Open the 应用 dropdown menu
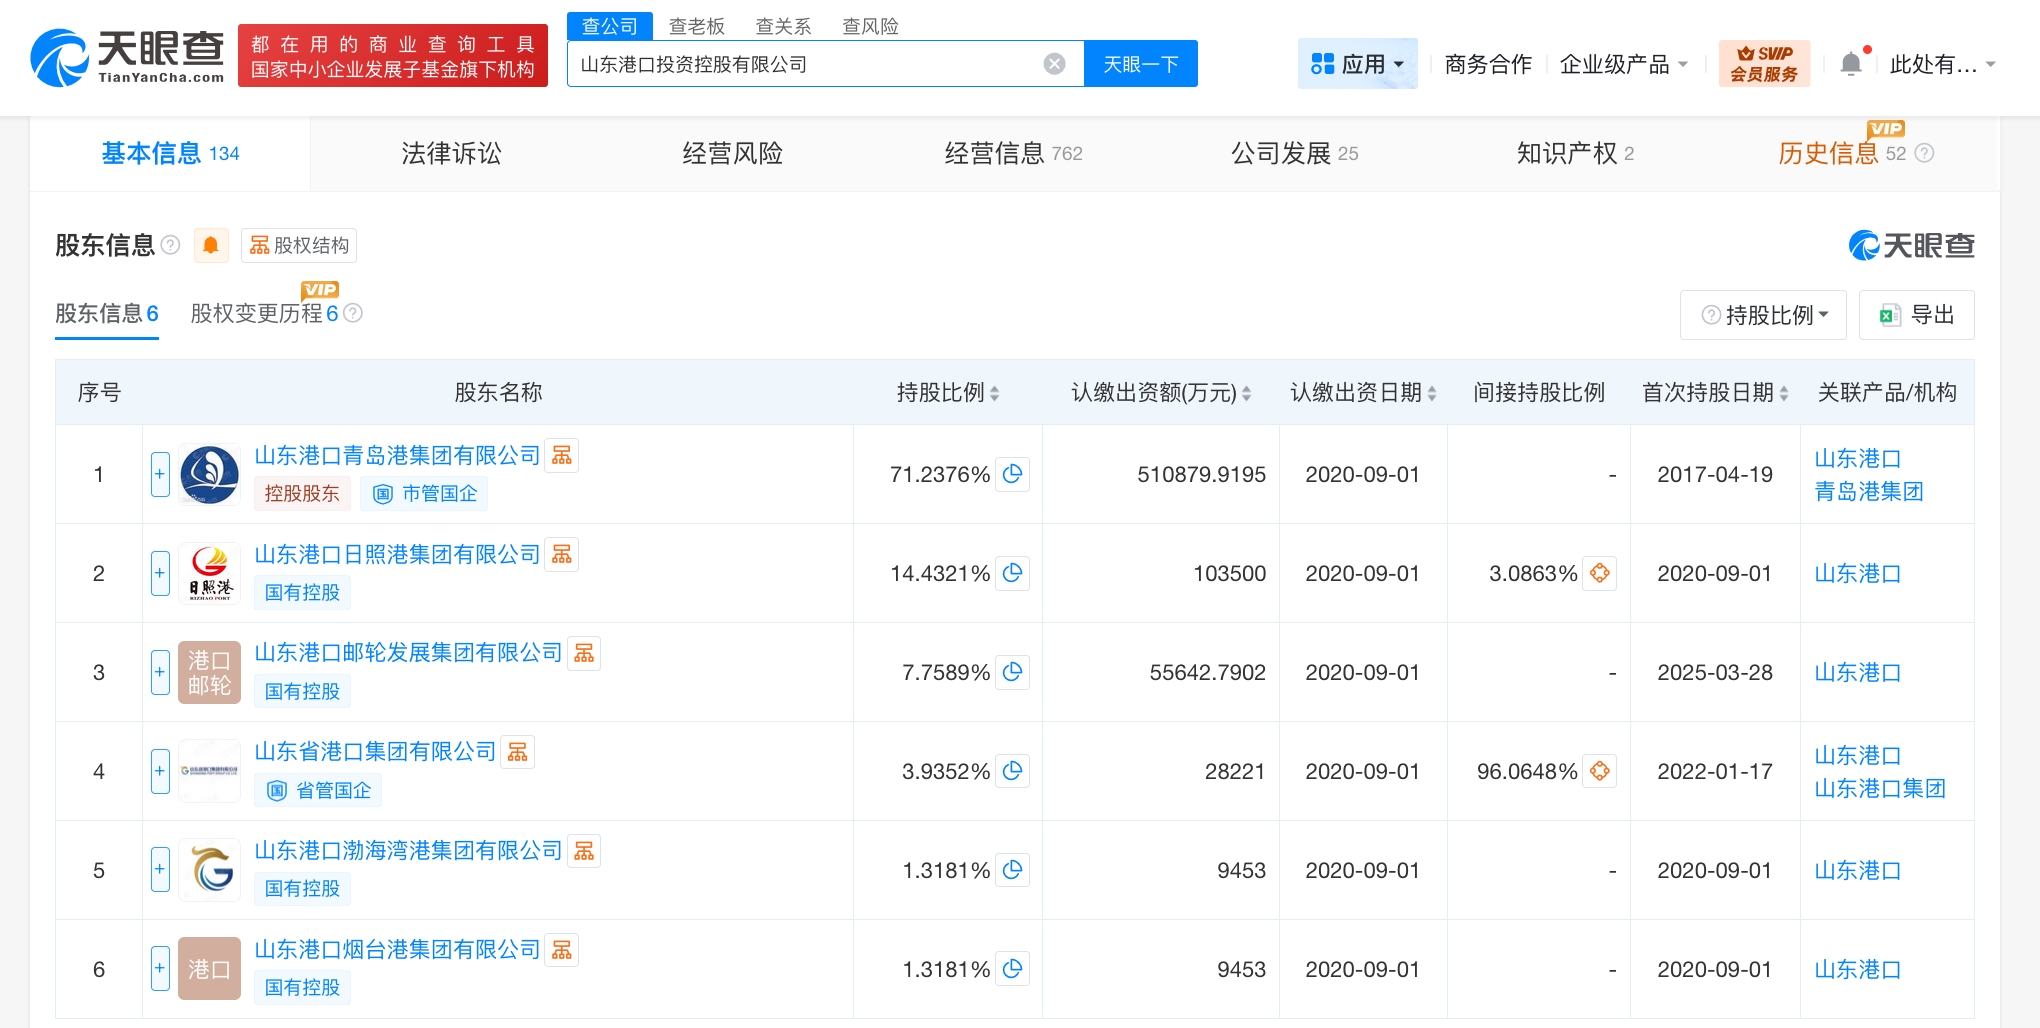The height and width of the screenshot is (1028, 2040). click(x=1357, y=64)
